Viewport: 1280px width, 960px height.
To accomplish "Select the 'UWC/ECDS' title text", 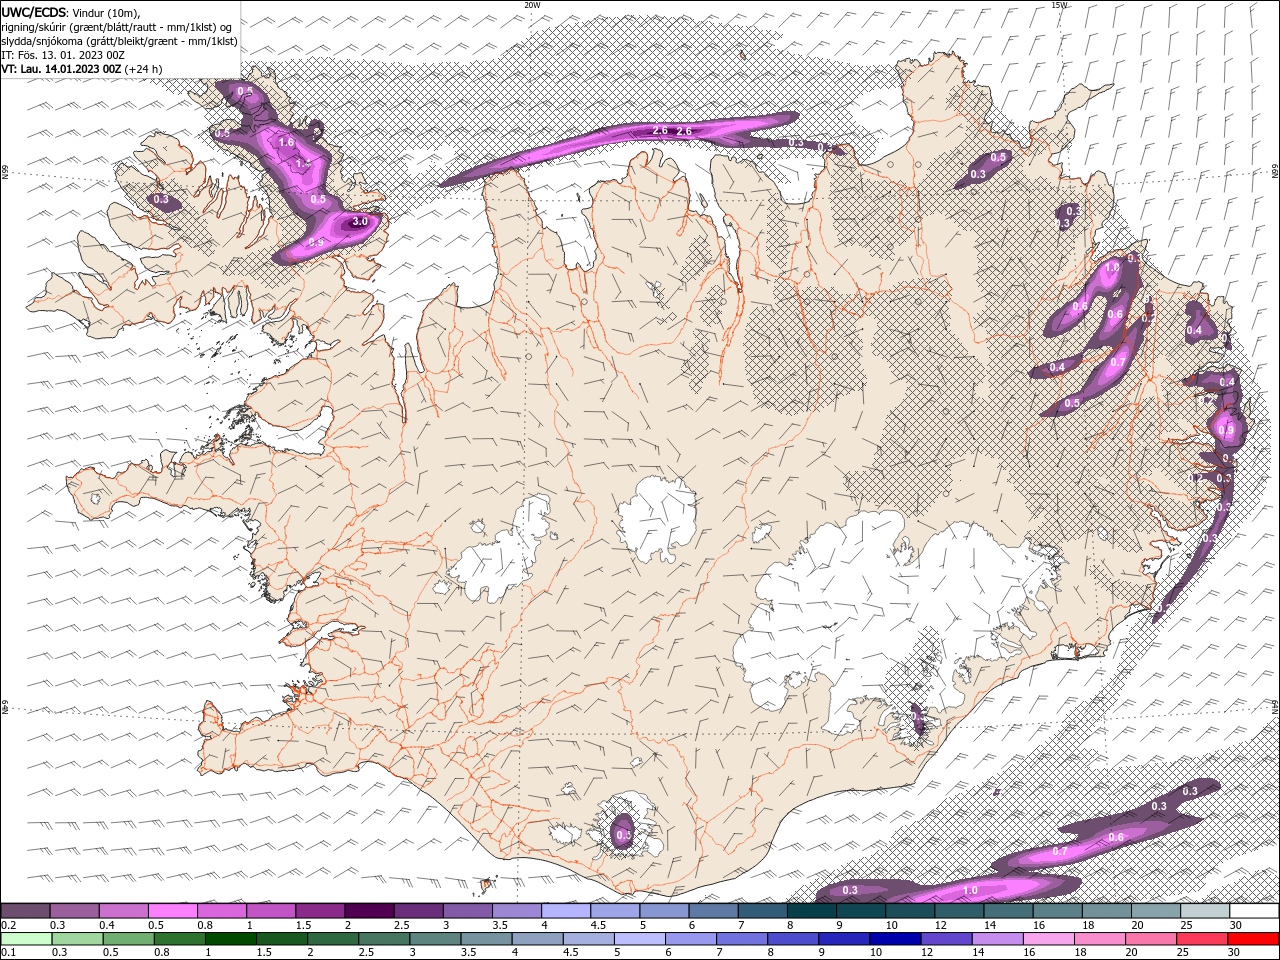I will pyautogui.click(x=34, y=12).
